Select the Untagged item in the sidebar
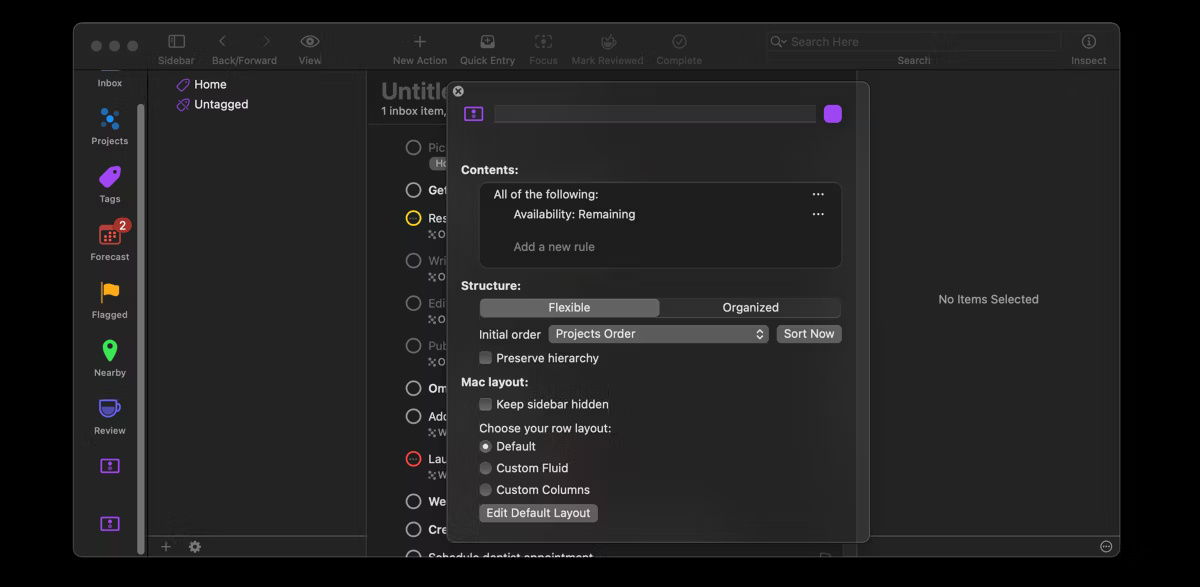 tap(221, 103)
